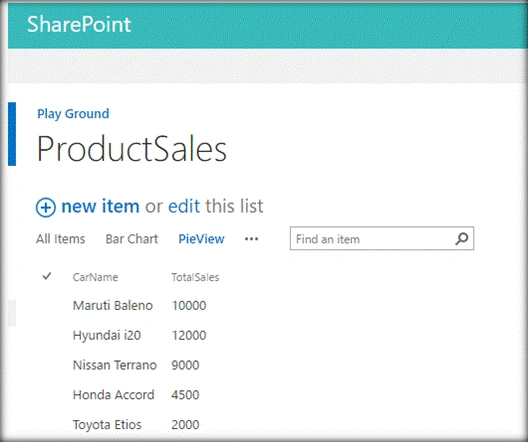Click the 9000 sales value
The height and width of the screenshot is (442, 528).
(x=185, y=365)
